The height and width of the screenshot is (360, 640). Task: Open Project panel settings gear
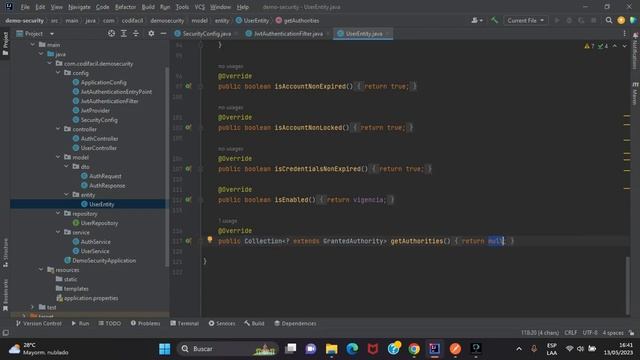(151, 33)
